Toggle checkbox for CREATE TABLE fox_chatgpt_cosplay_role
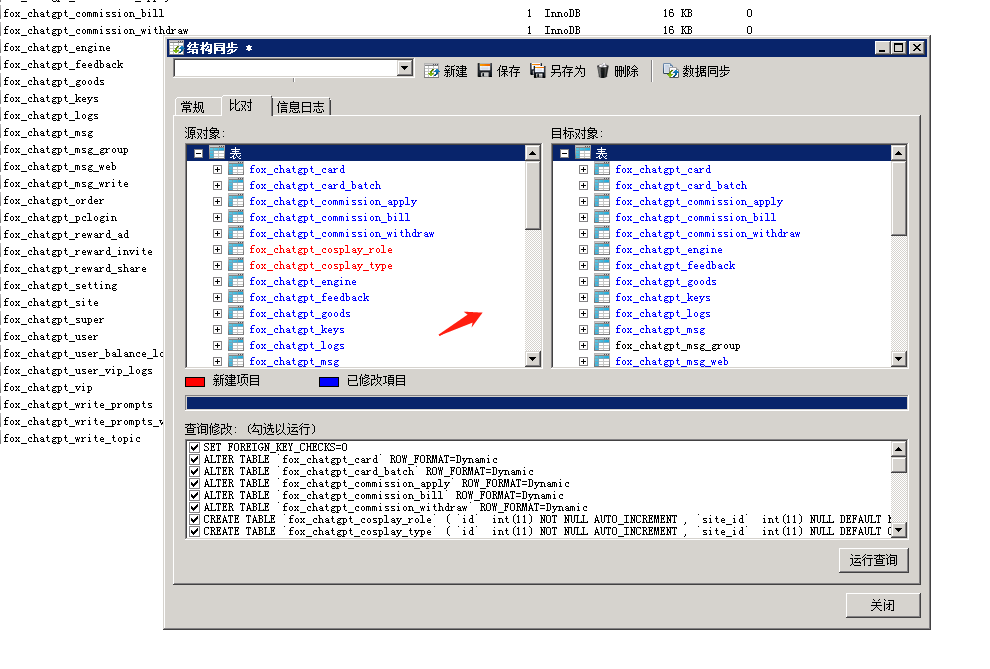Screen dimensions: 990x669 (194, 519)
